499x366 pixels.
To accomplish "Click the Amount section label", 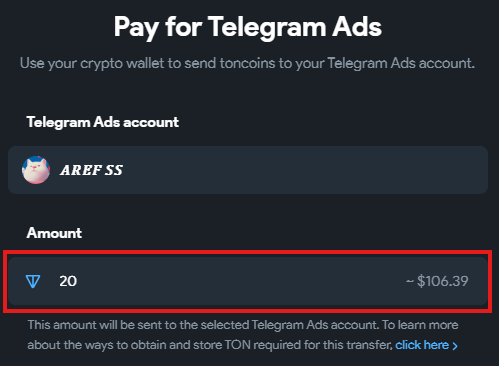I will 54,233.
